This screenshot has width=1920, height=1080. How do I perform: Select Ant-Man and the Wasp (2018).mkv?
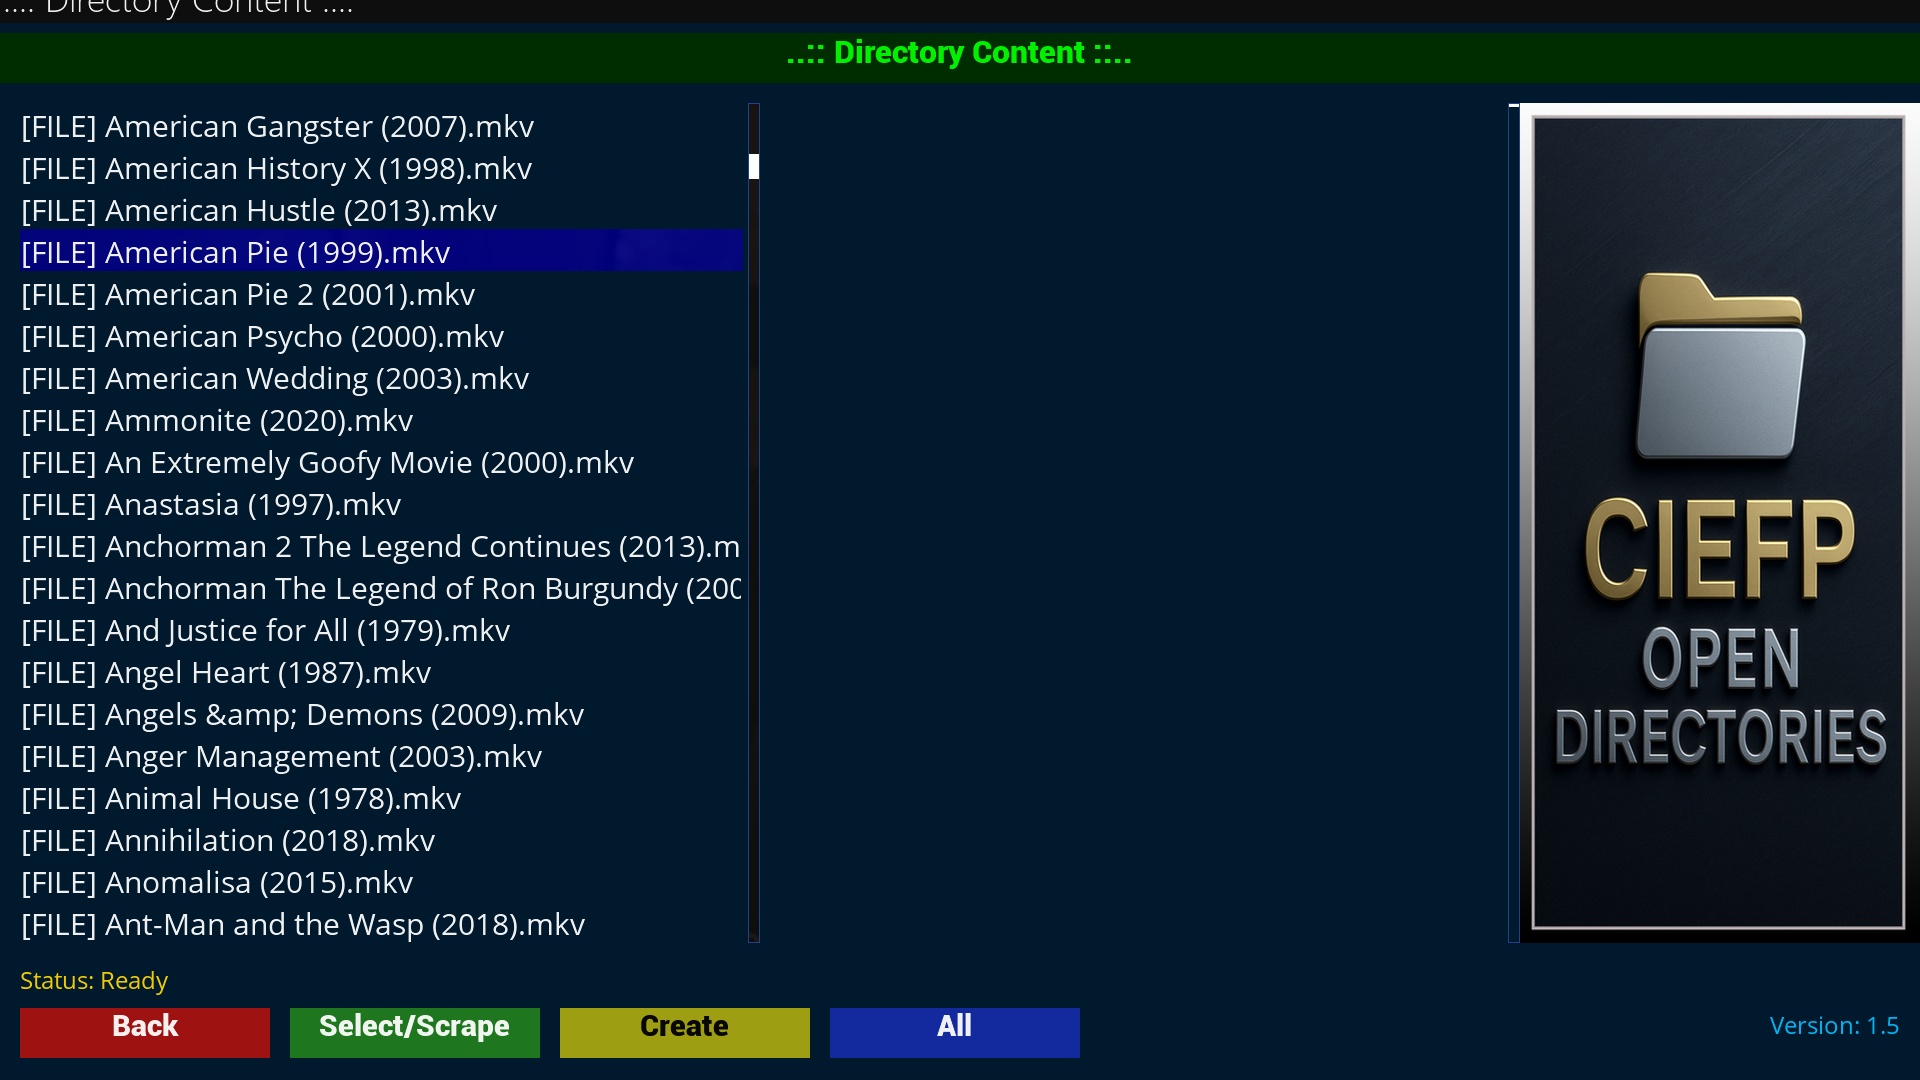pos(381,925)
